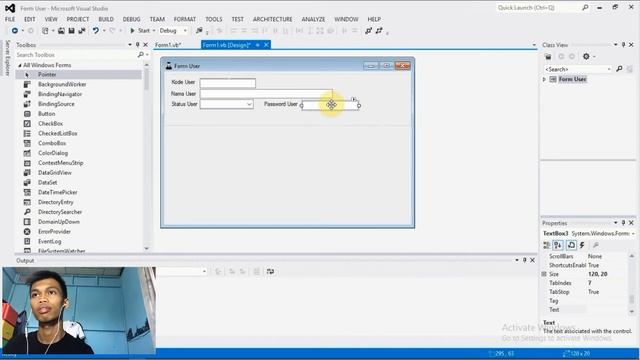The height and width of the screenshot is (360, 640).
Task: Open the Start button dropdown arrow
Action: point(154,31)
